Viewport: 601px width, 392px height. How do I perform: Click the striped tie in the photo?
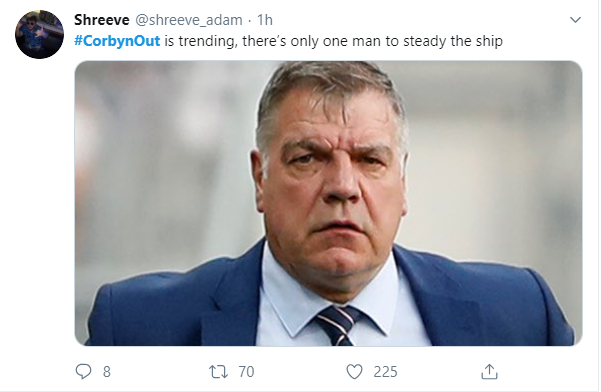[x=337, y=326]
